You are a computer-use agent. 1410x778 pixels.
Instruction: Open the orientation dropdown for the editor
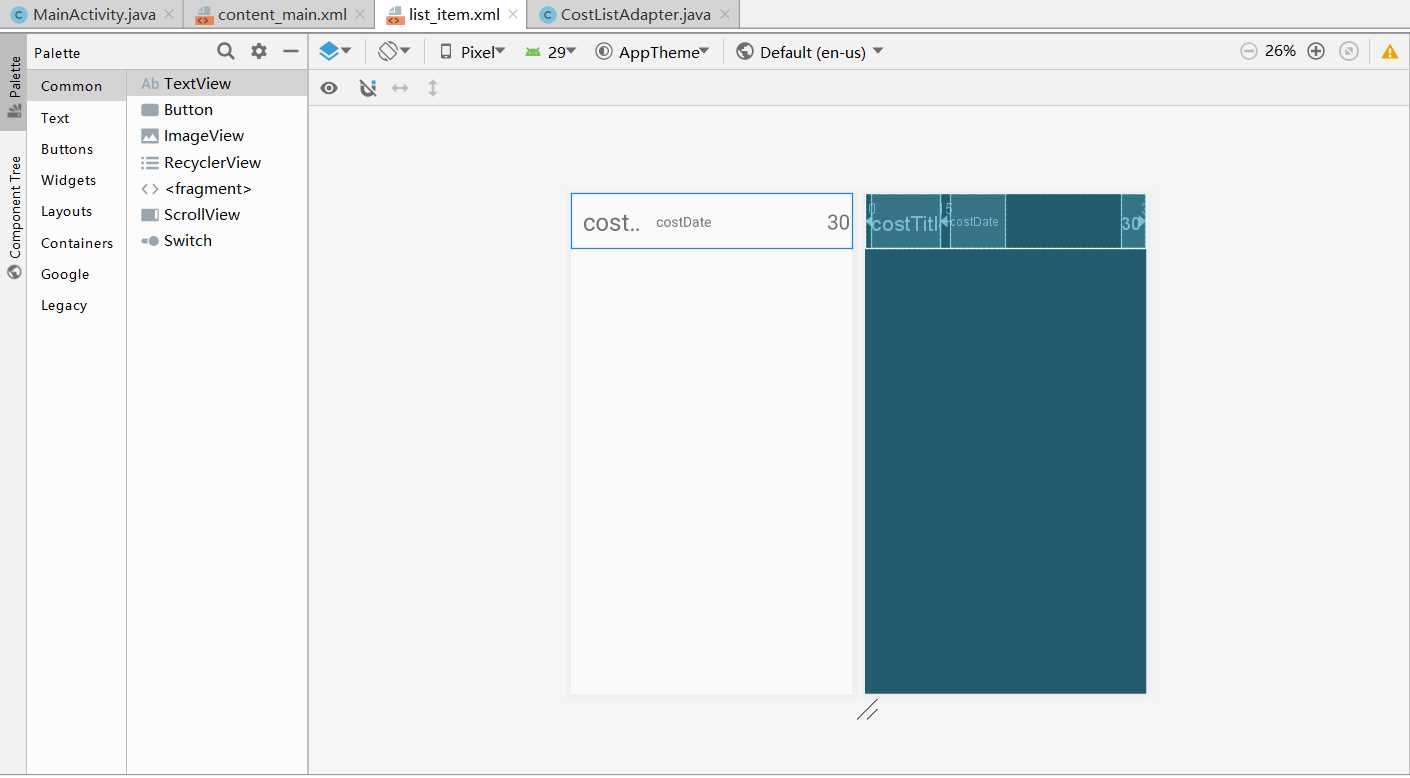[x=394, y=51]
